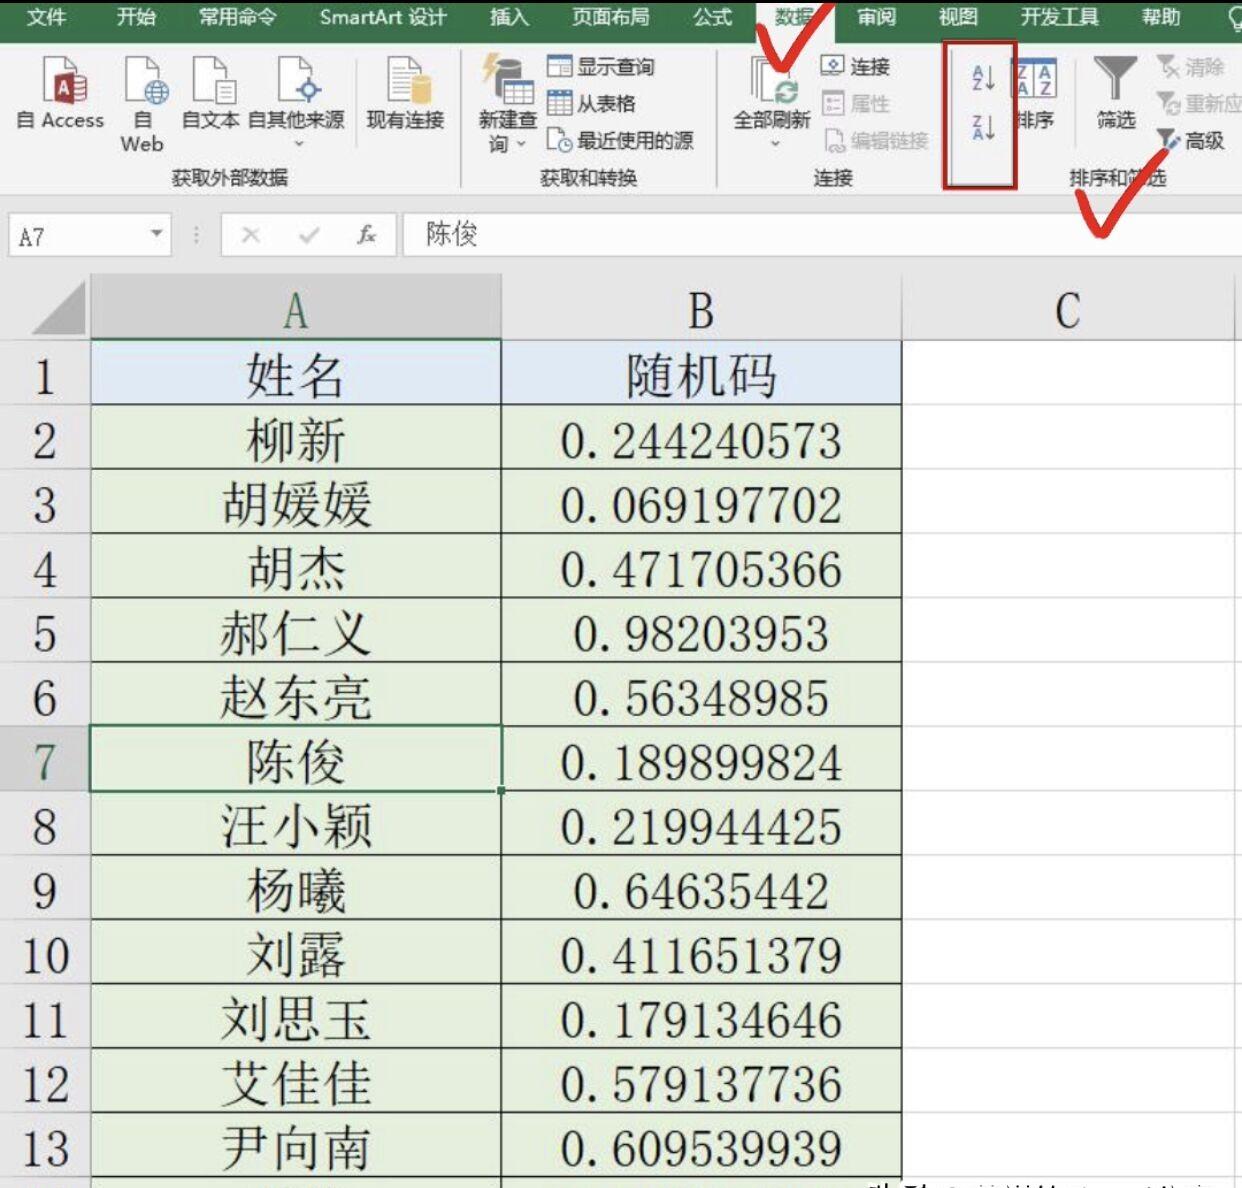Click cell containing 郝仁义
Viewport: 1242px width, 1188px height.
[x=296, y=632]
